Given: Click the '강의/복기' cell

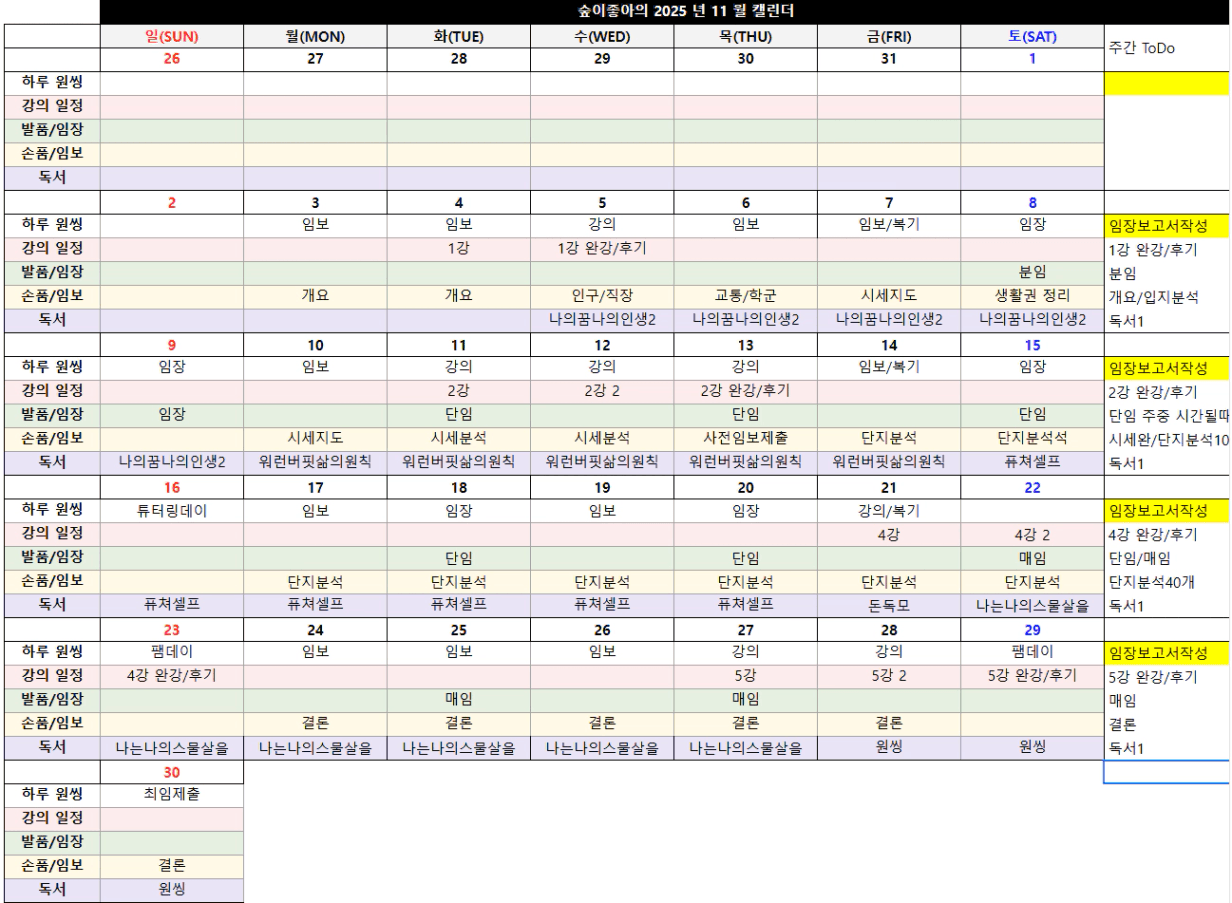Looking at the screenshot, I should pyautogui.click(x=889, y=511).
